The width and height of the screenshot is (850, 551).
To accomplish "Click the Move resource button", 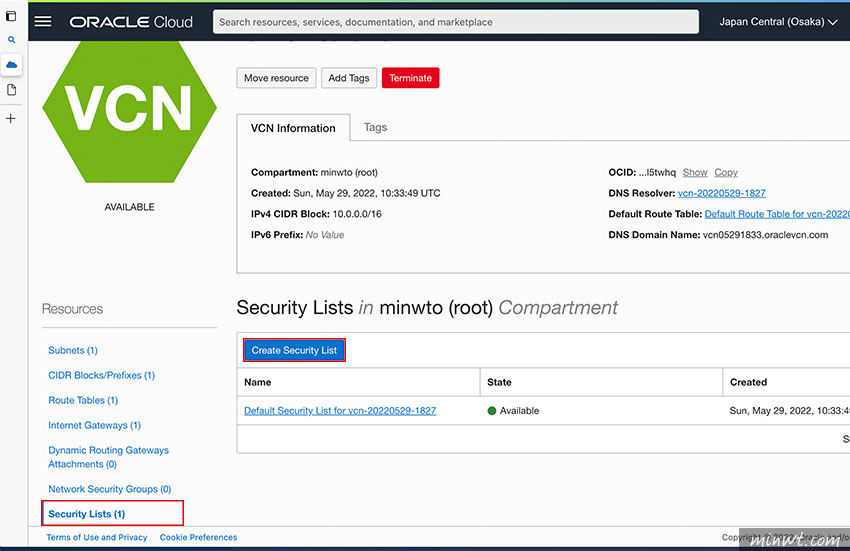I will [276, 78].
